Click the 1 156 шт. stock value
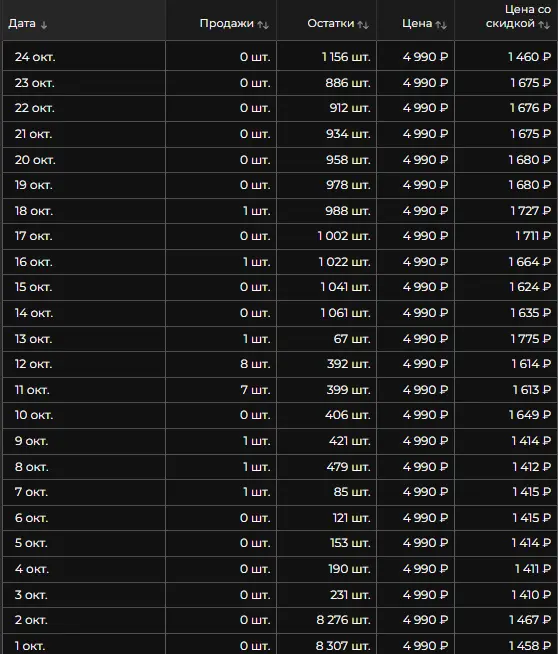 point(346,57)
